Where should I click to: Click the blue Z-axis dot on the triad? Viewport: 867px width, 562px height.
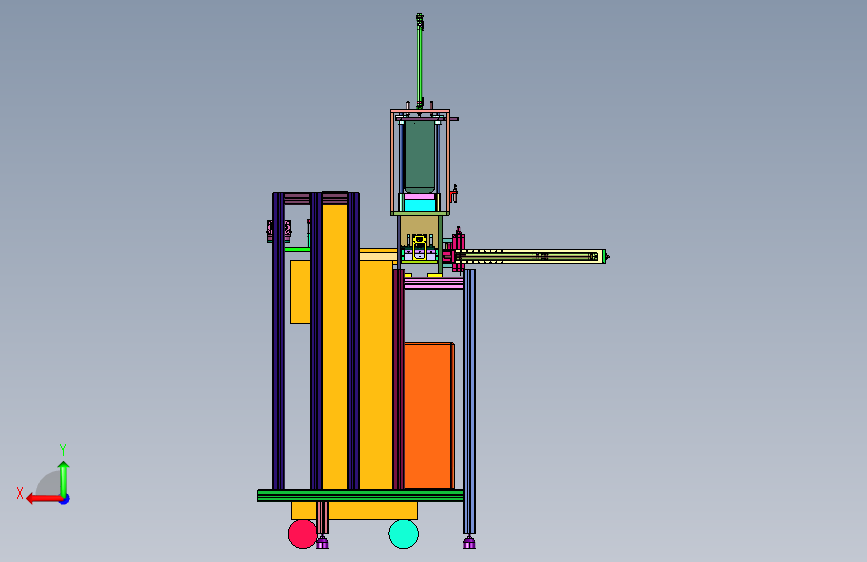pyautogui.click(x=65, y=499)
